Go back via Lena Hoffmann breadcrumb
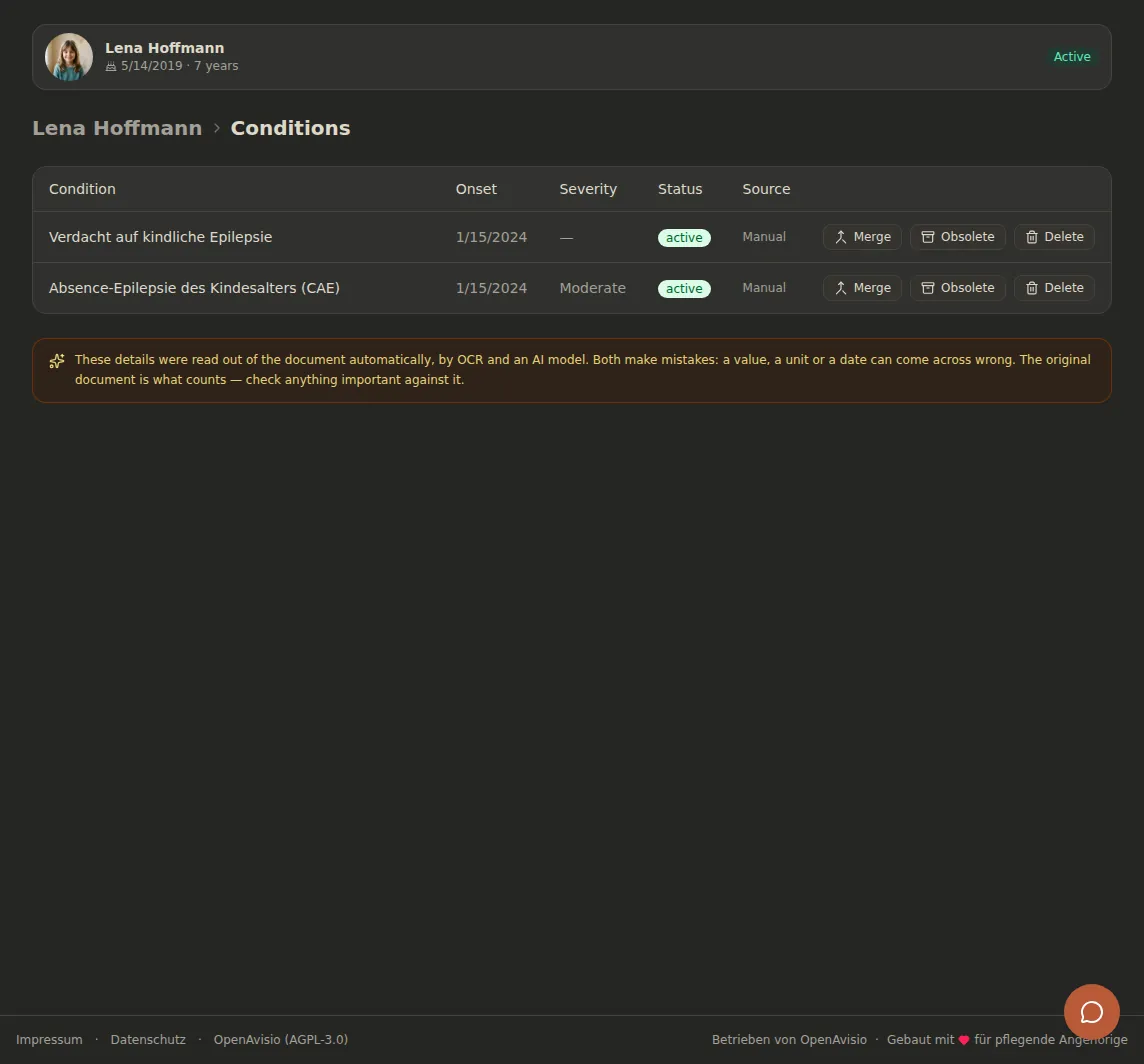The width and height of the screenshot is (1144, 1064). [117, 128]
